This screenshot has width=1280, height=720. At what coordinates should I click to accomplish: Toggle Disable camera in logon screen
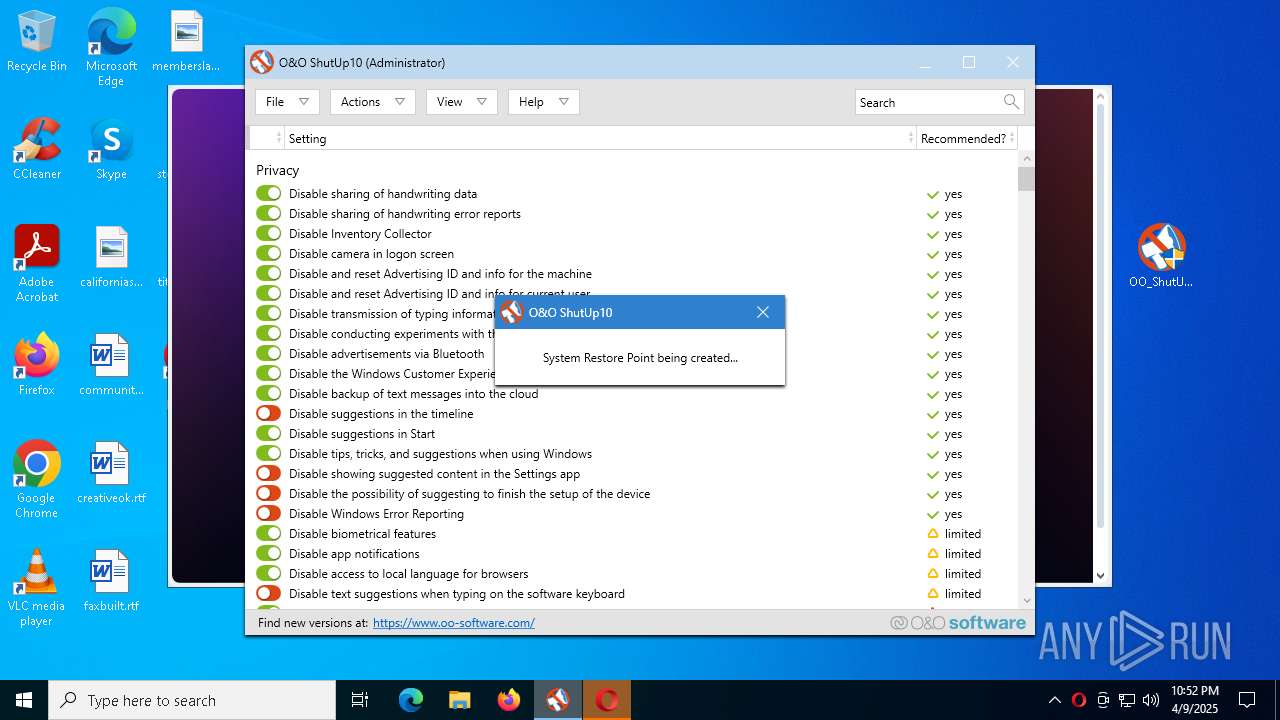point(269,253)
